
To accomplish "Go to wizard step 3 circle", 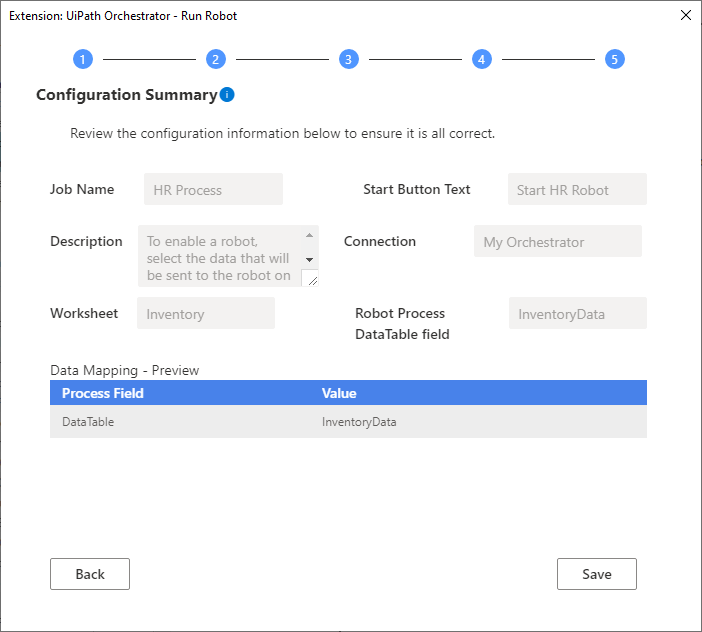I will (349, 59).
